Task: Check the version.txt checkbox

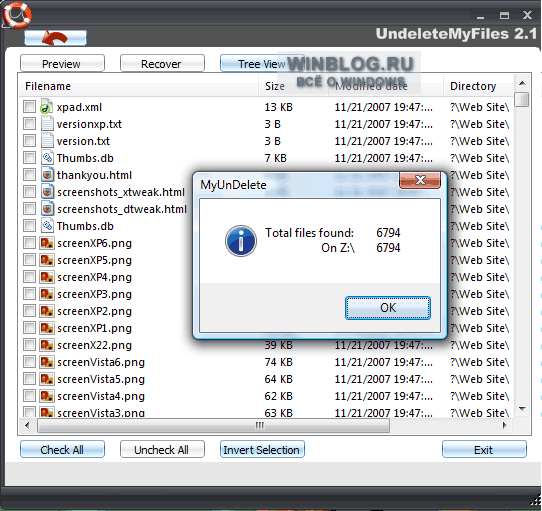Action: coord(29,140)
